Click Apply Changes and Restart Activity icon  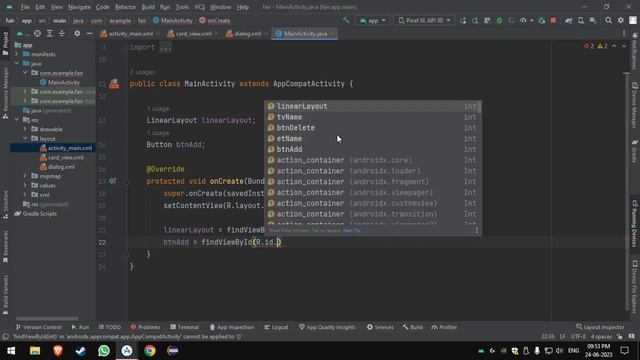coord(463,20)
